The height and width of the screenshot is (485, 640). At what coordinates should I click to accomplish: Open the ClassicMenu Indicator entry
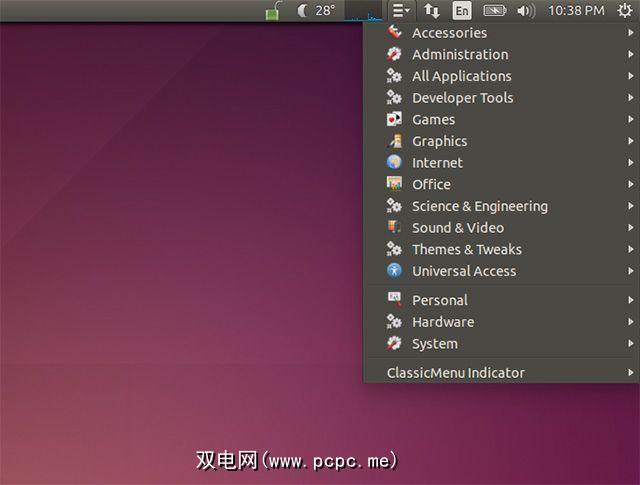click(x=501, y=372)
